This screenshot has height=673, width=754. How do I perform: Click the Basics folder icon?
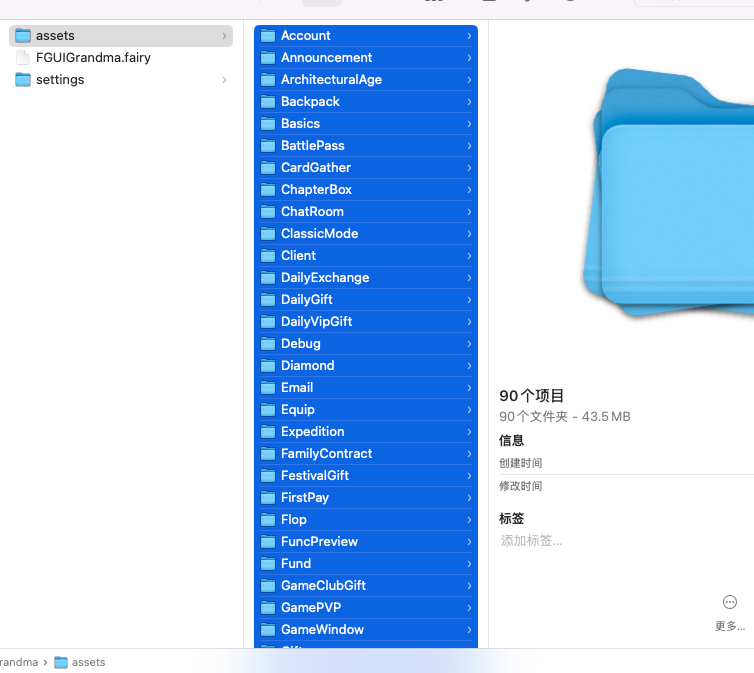[x=268, y=124]
